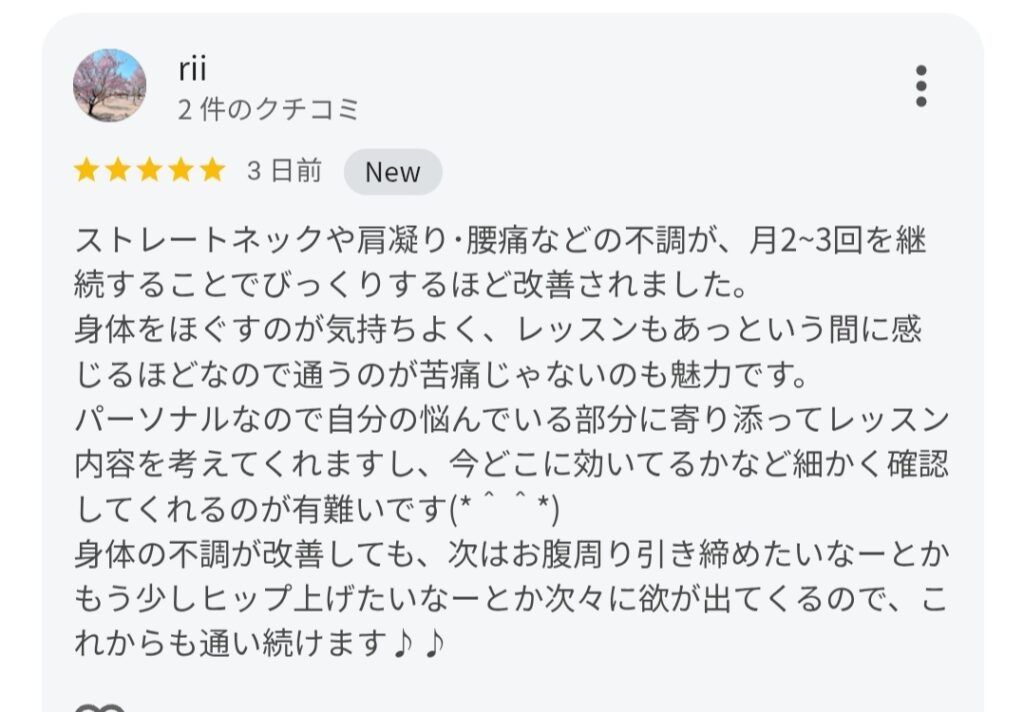The height and width of the screenshot is (712, 1024).
Task: View the "2 件のクチコミ" reviewer stats
Action: [x=268, y=108]
